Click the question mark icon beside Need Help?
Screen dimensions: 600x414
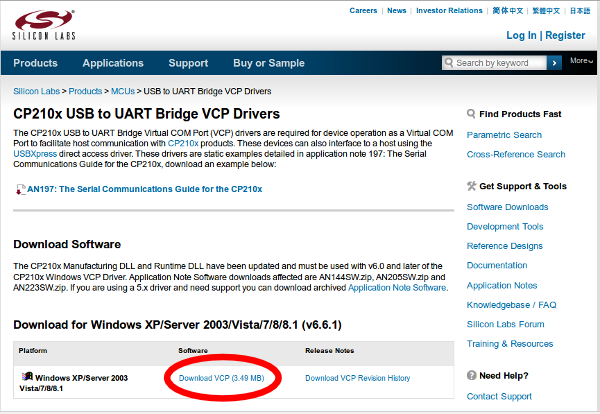(471, 375)
